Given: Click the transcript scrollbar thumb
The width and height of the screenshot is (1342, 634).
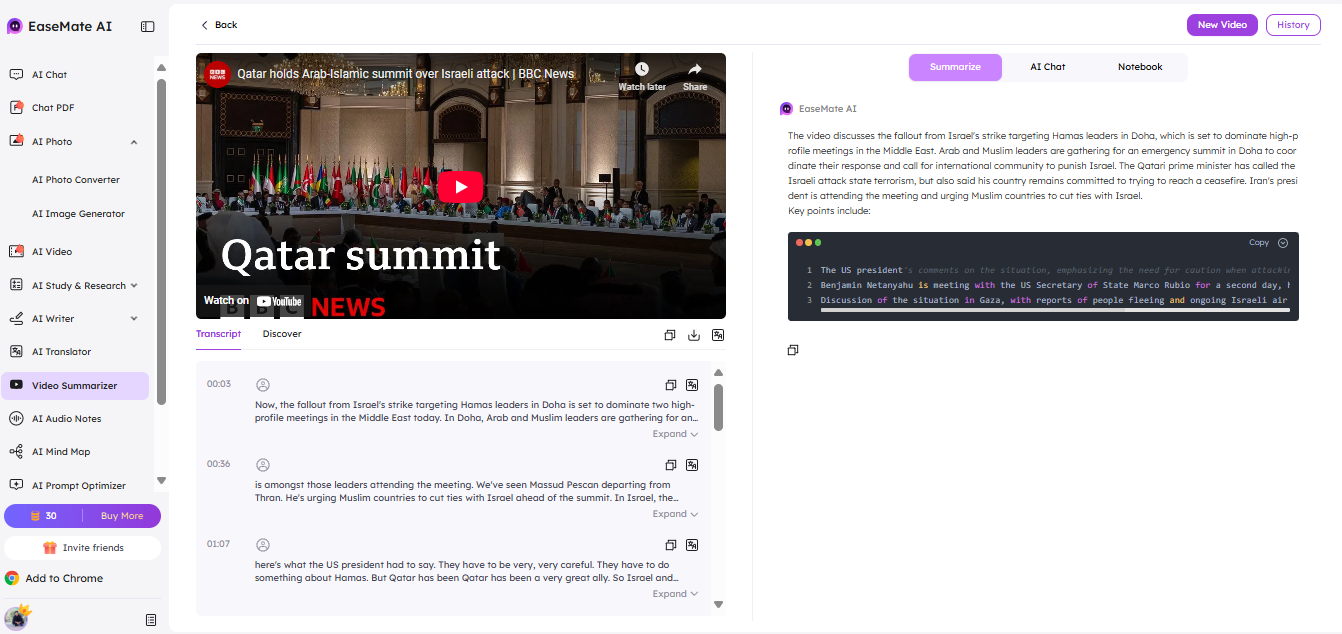Looking at the screenshot, I should click(x=718, y=407).
